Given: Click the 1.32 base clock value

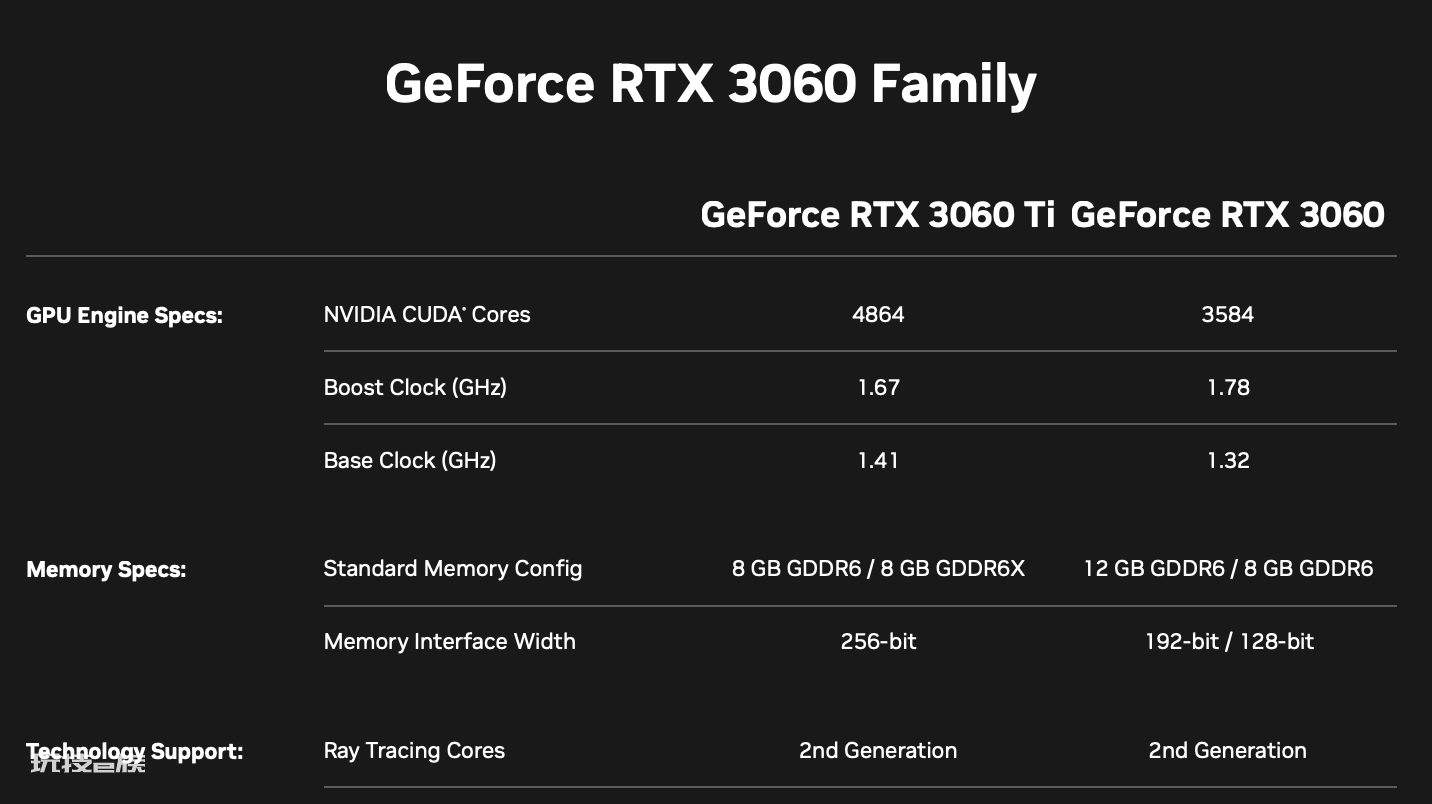Looking at the screenshot, I should click(x=1228, y=460).
